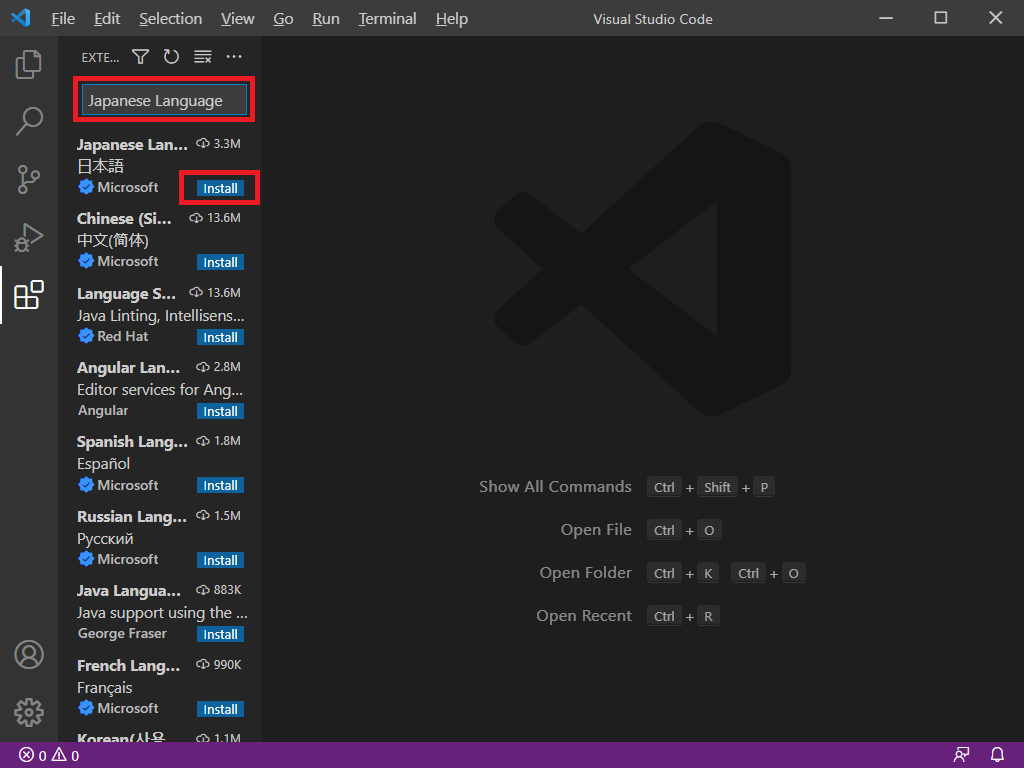Install the Angular Language Service extension
Viewport: 1024px width, 768px height.
(220, 411)
